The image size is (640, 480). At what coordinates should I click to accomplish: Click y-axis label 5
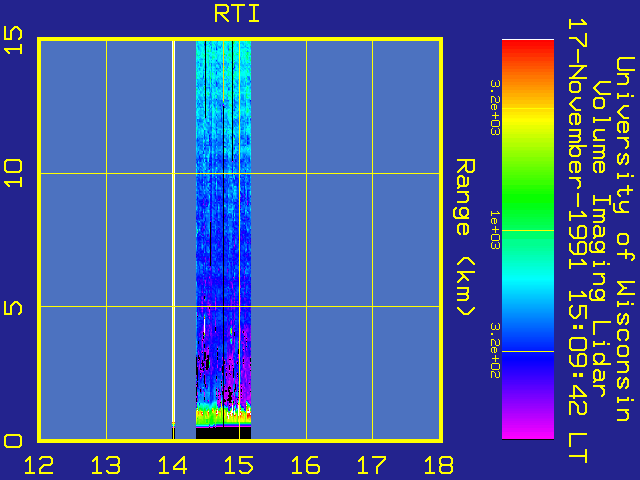pos(13,308)
